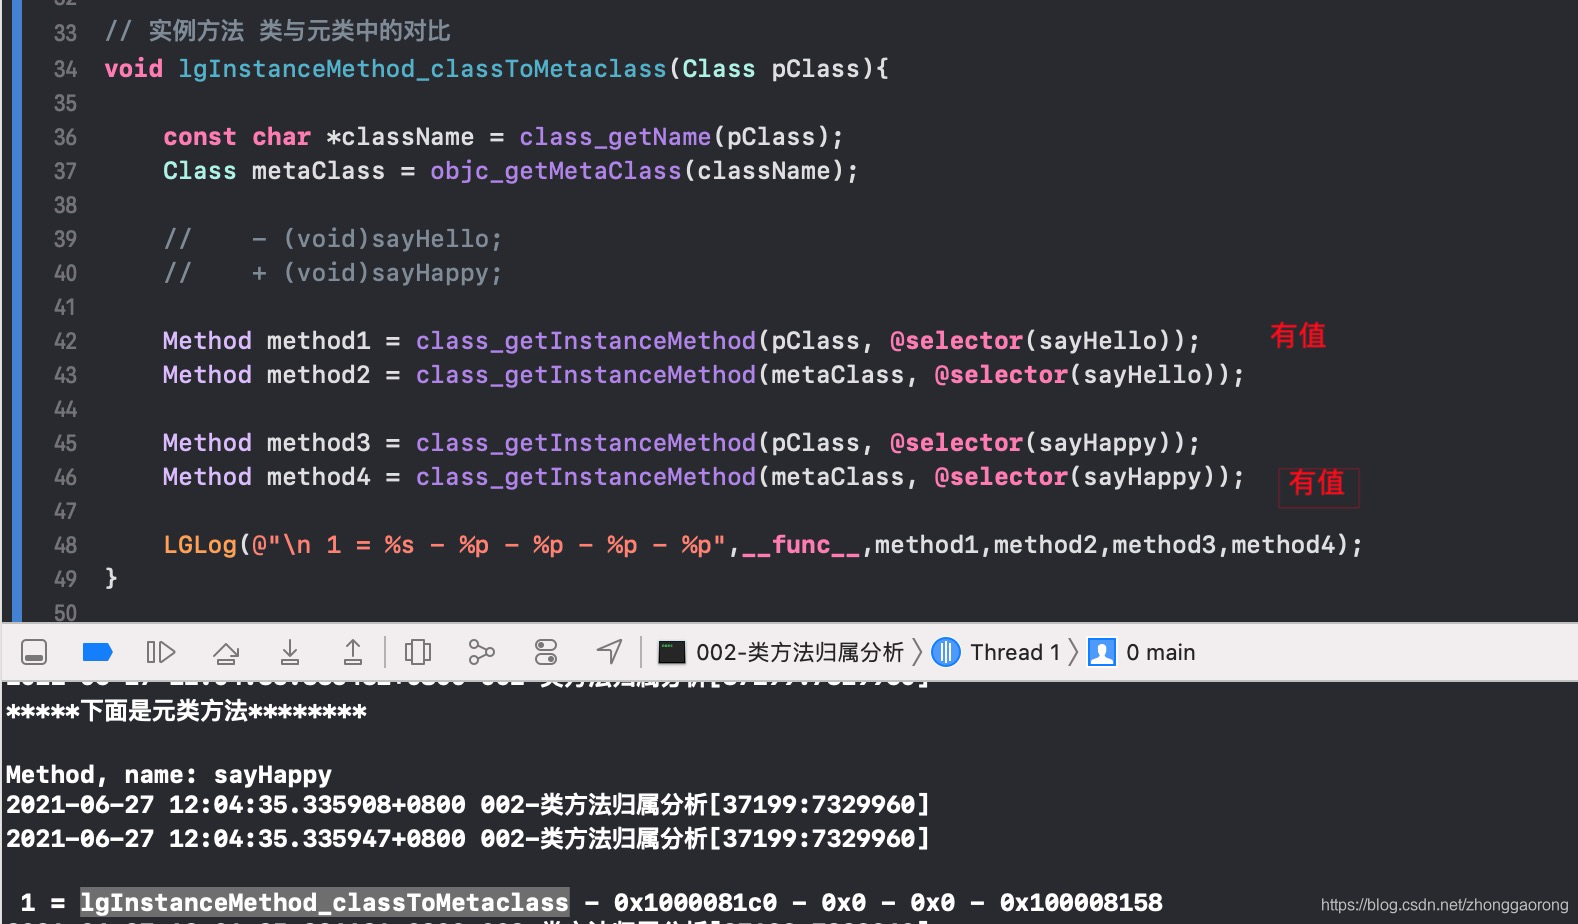
Task: Toggle the blue breakpoints activation icon
Action: 97,653
